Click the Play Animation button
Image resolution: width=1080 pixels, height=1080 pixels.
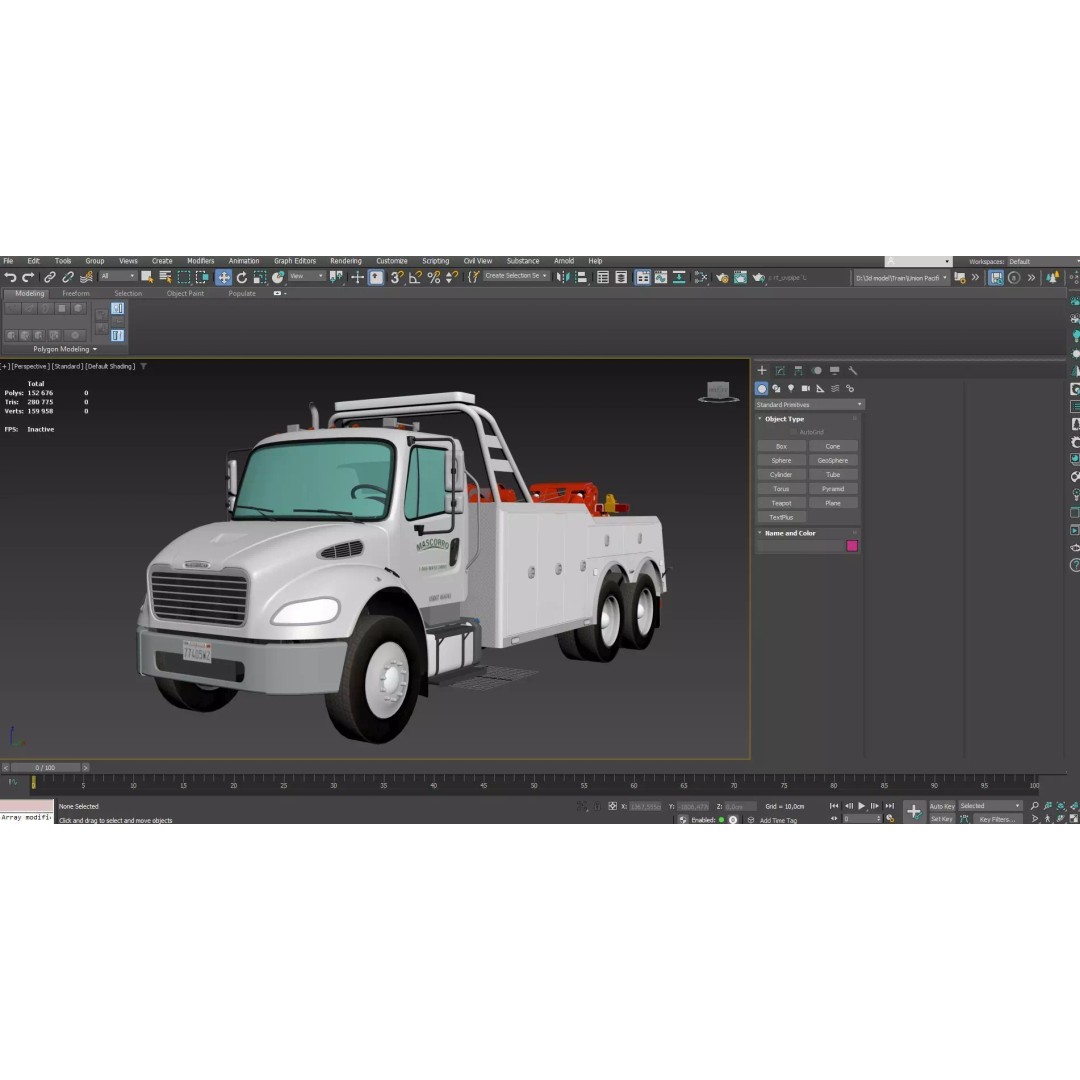point(862,806)
